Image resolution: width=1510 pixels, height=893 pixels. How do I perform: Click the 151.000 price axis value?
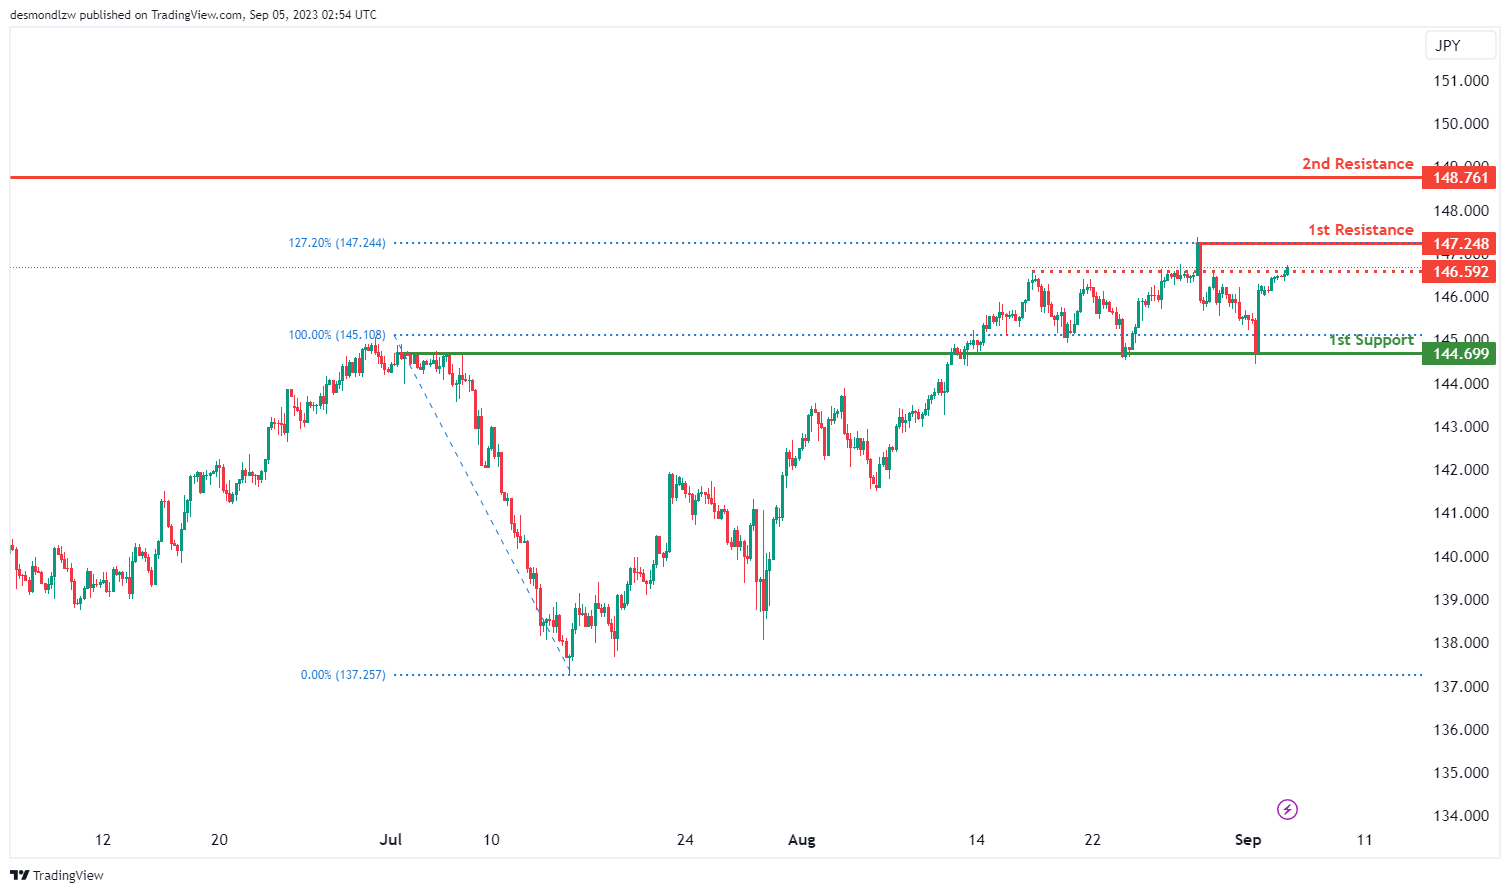click(1461, 81)
